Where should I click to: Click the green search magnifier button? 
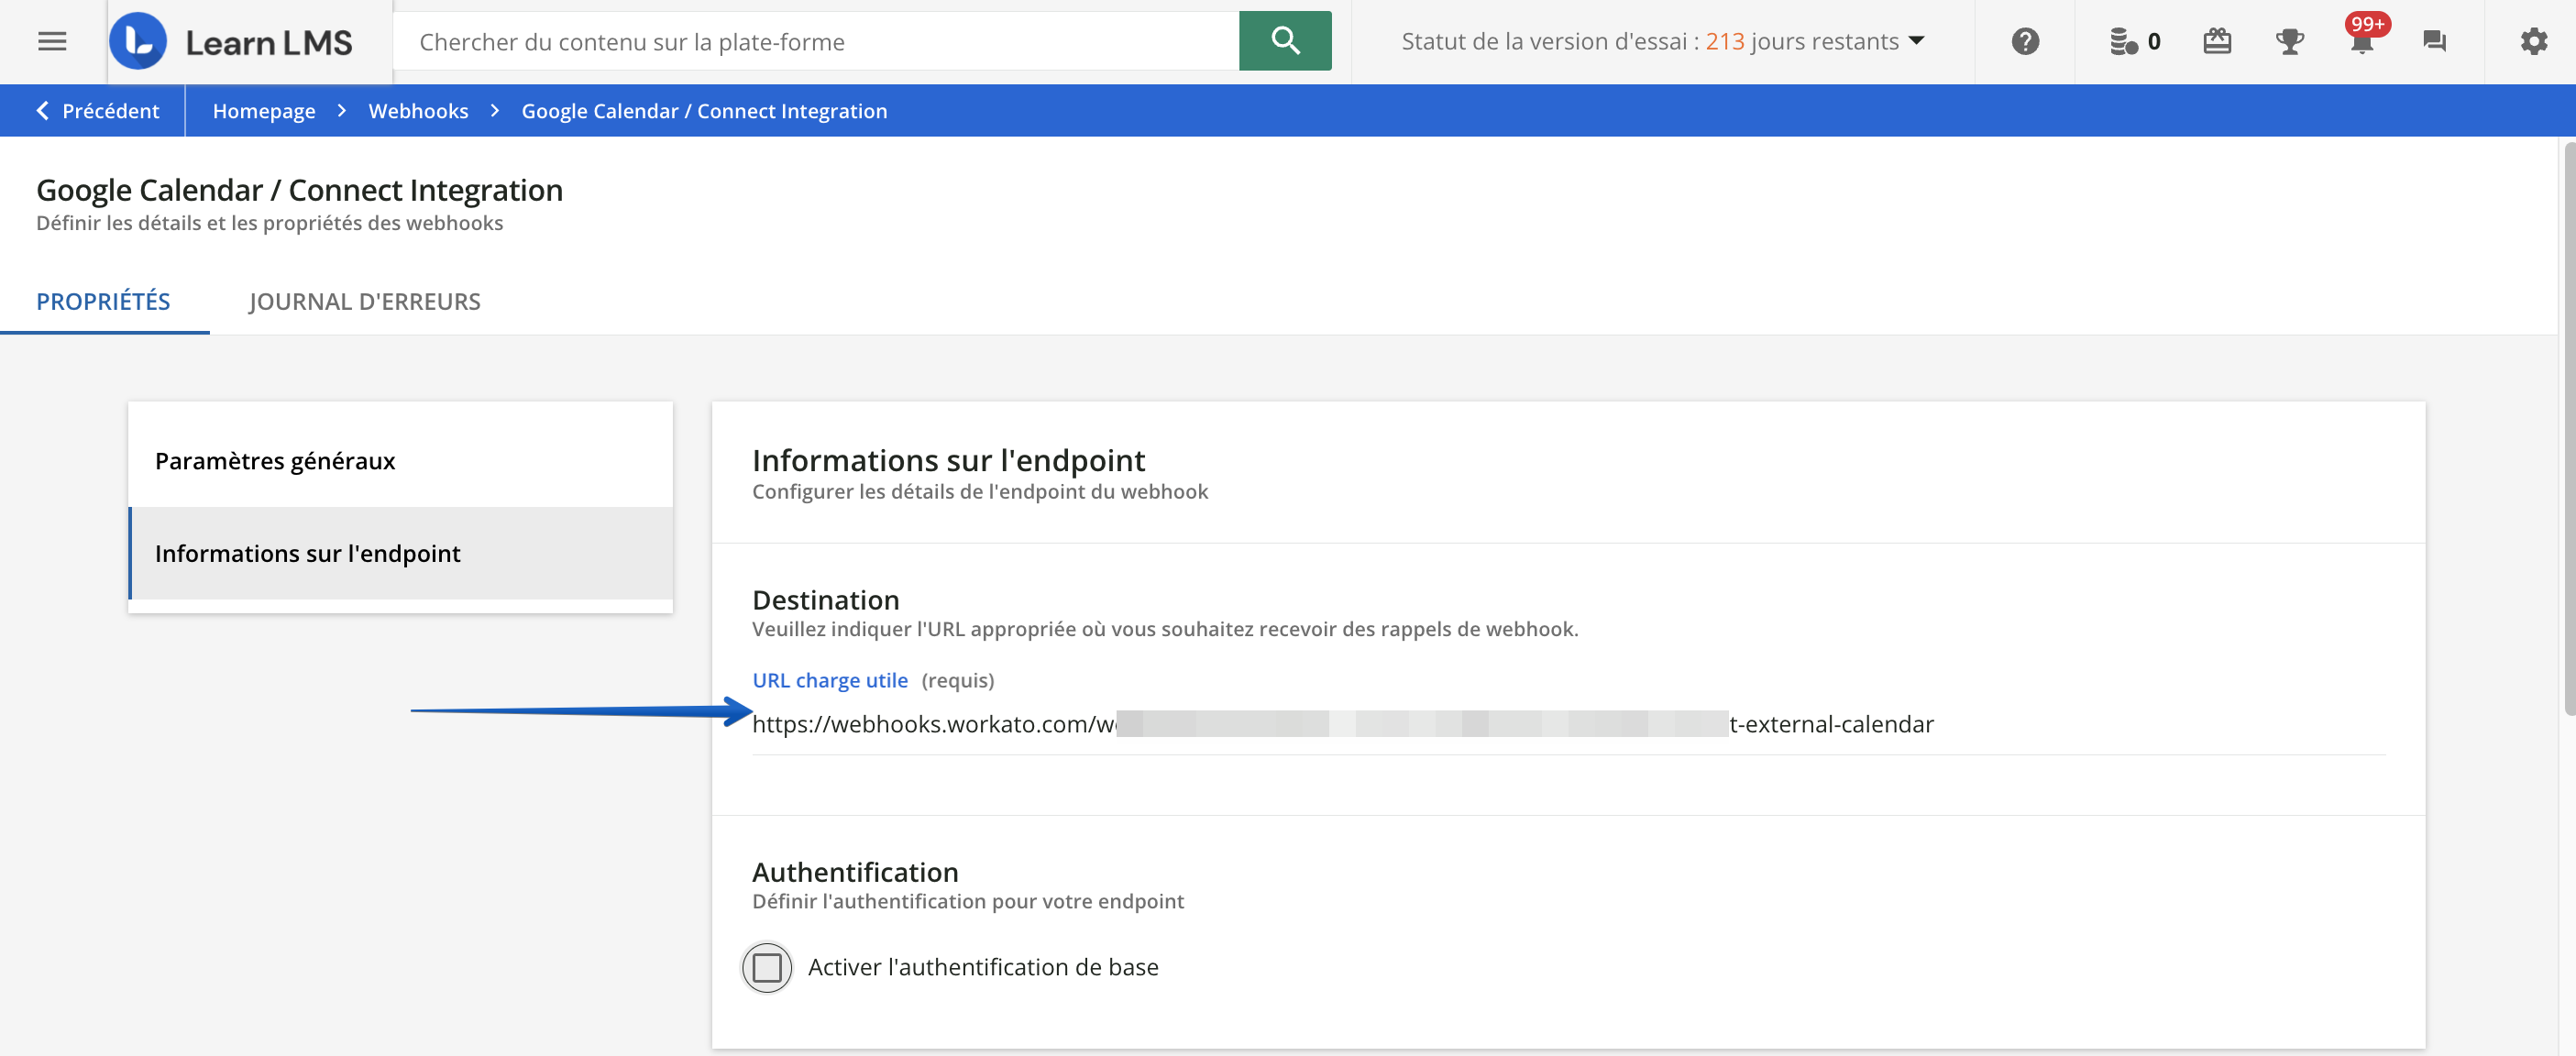1285,41
